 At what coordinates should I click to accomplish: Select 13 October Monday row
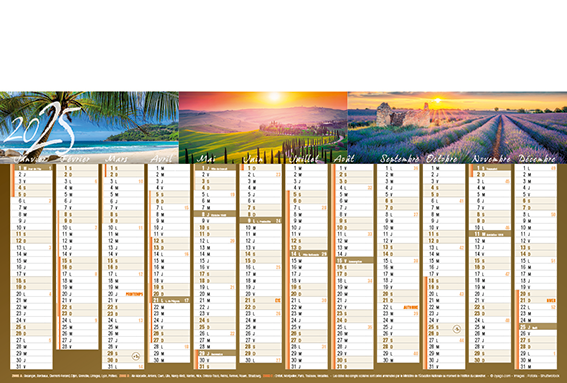[x=444, y=248]
